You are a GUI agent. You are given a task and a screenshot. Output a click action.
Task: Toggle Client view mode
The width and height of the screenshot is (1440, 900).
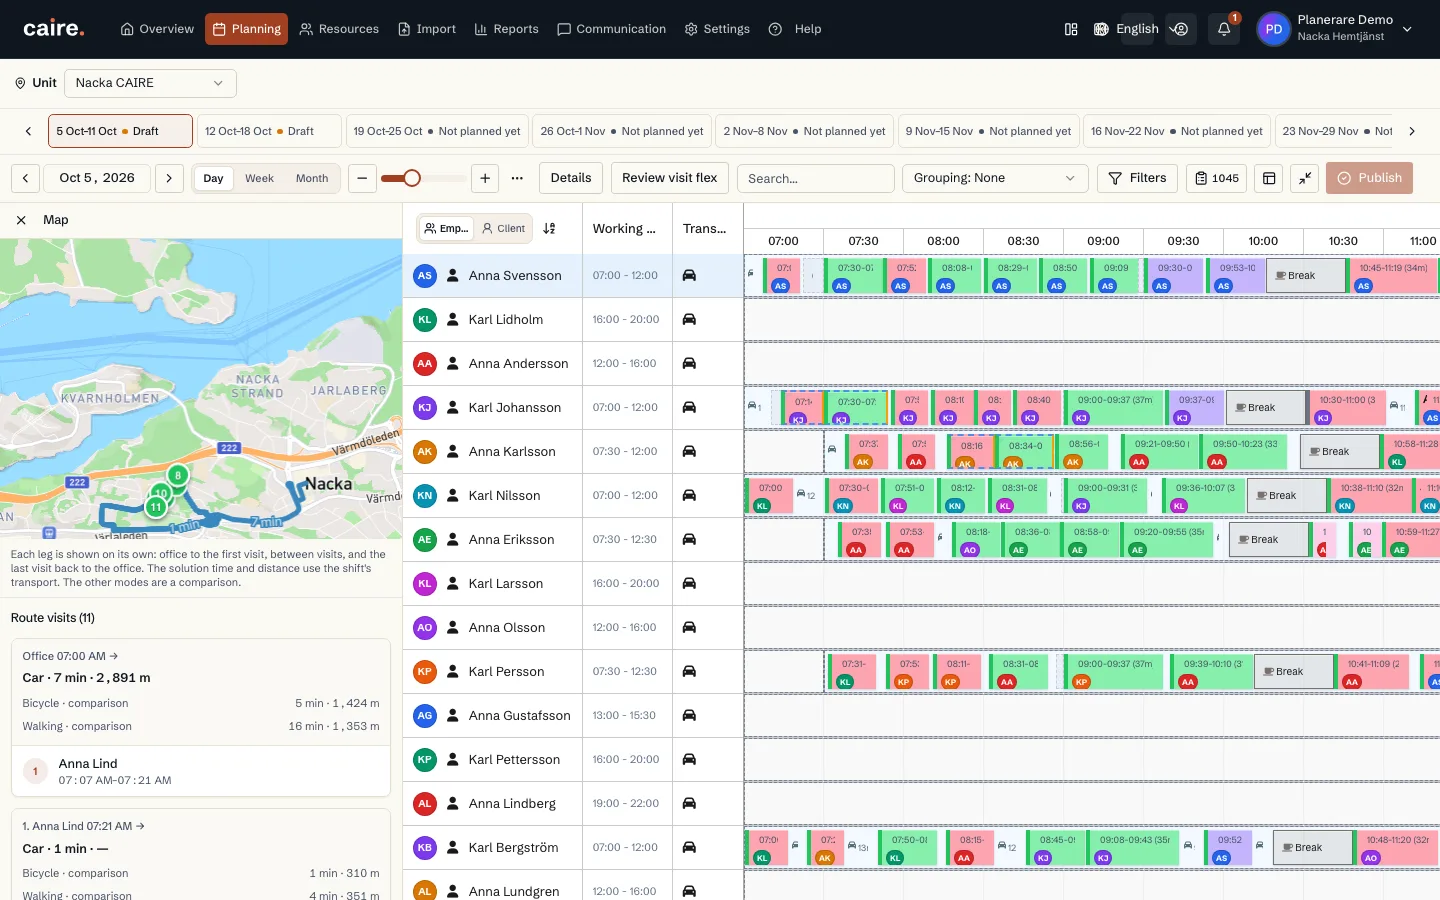pos(503,228)
